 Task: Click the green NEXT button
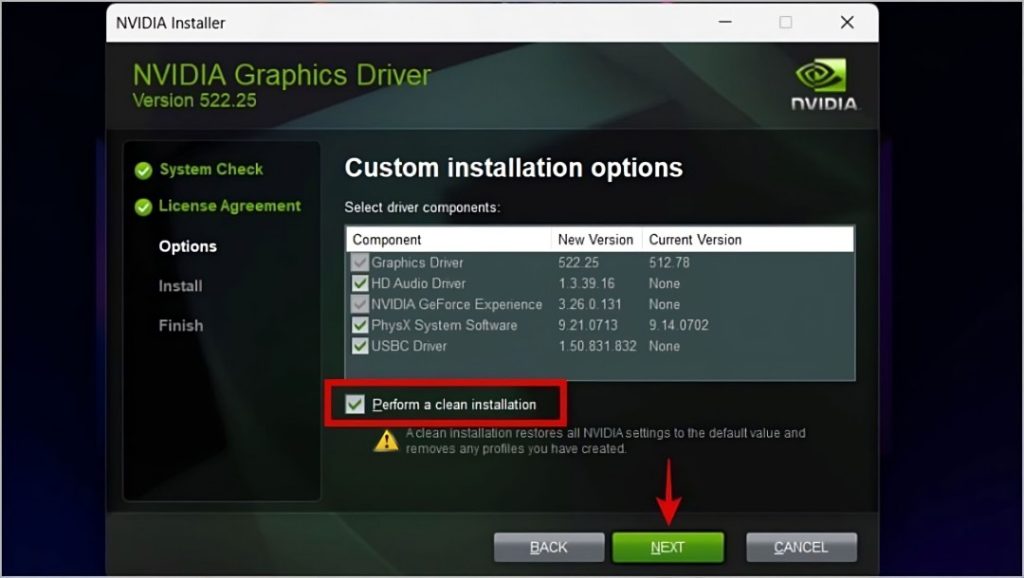667,547
